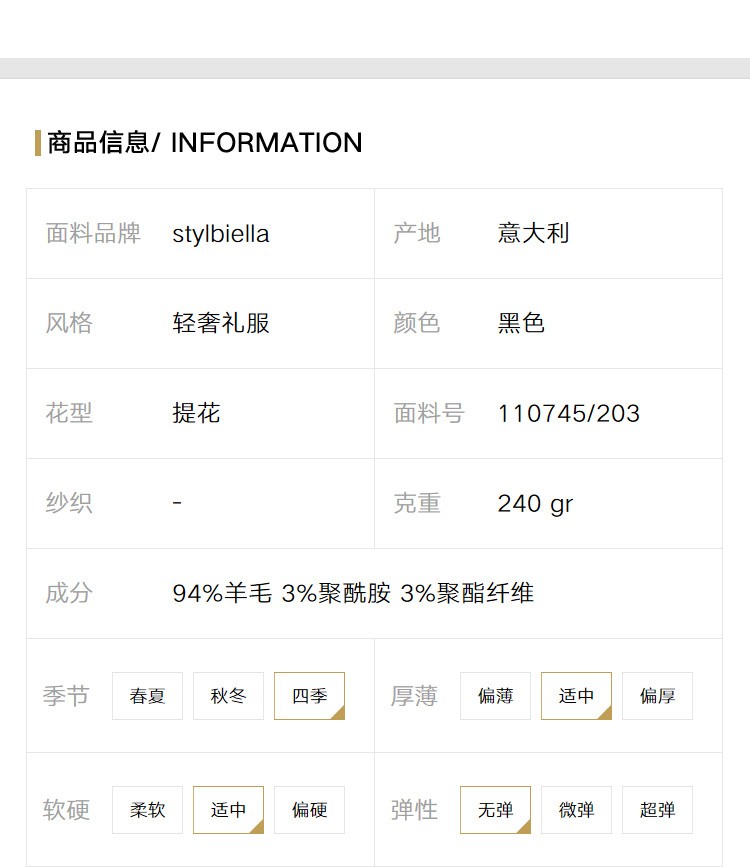
Task: Select the 秋冬 season option
Action: tap(228, 696)
